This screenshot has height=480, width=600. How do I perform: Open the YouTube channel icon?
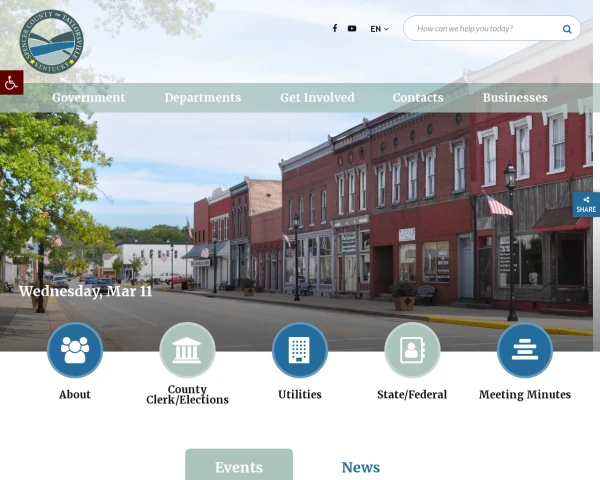(352, 29)
